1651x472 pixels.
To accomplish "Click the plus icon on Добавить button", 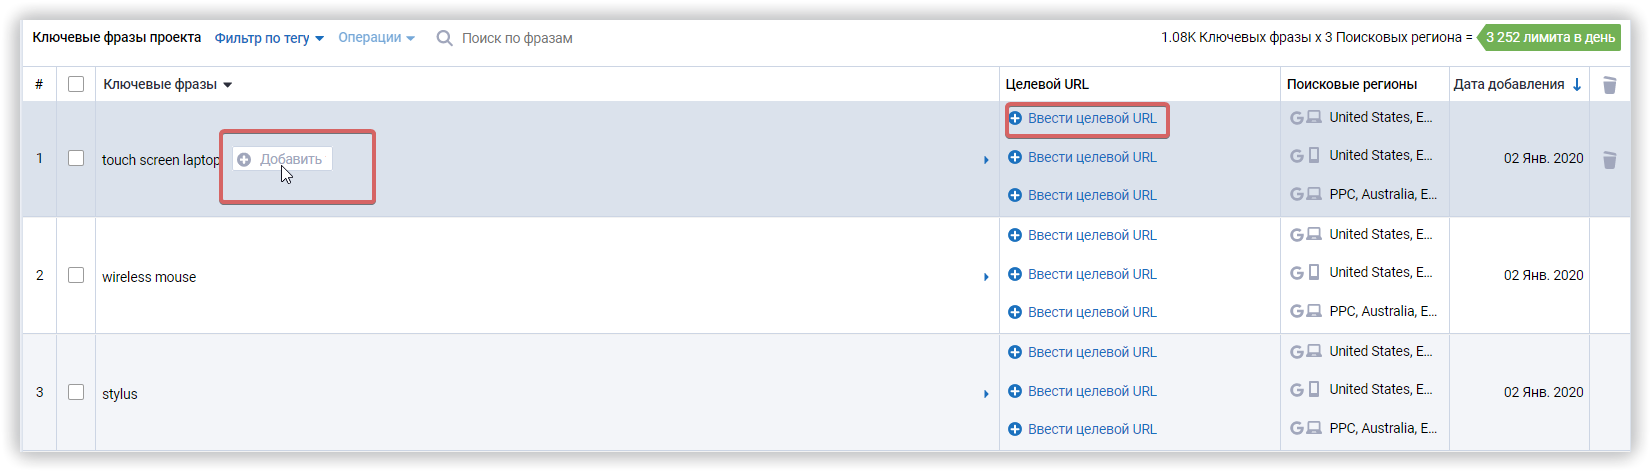I will (244, 159).
